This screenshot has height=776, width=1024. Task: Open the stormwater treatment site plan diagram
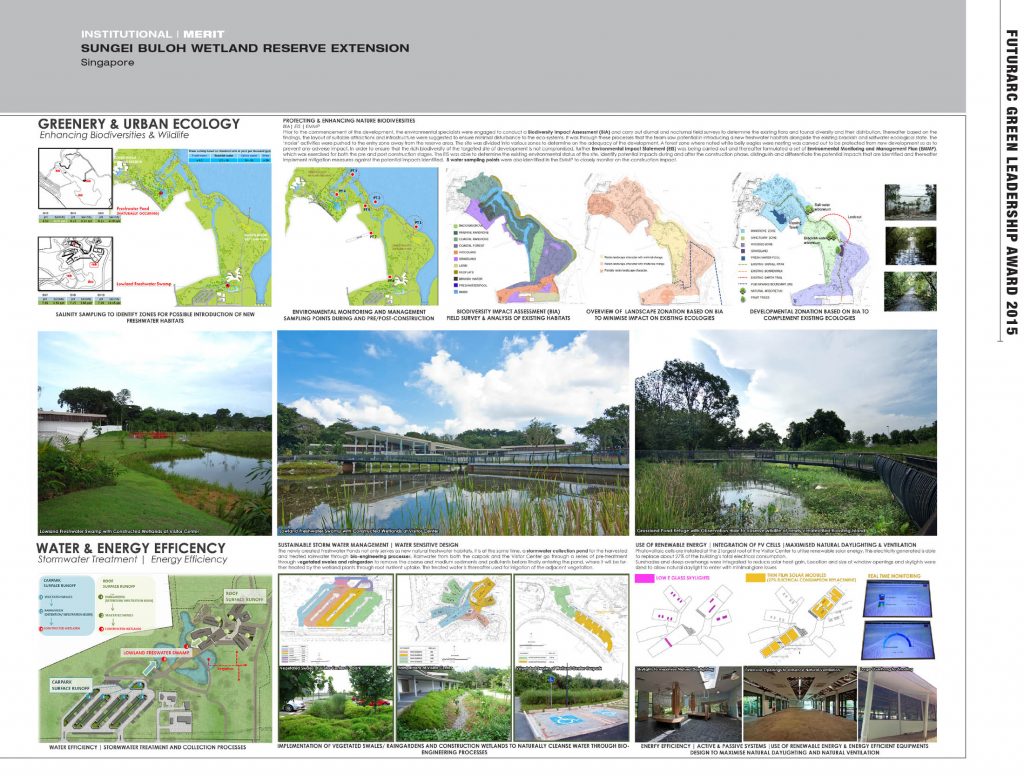[155, 658]
